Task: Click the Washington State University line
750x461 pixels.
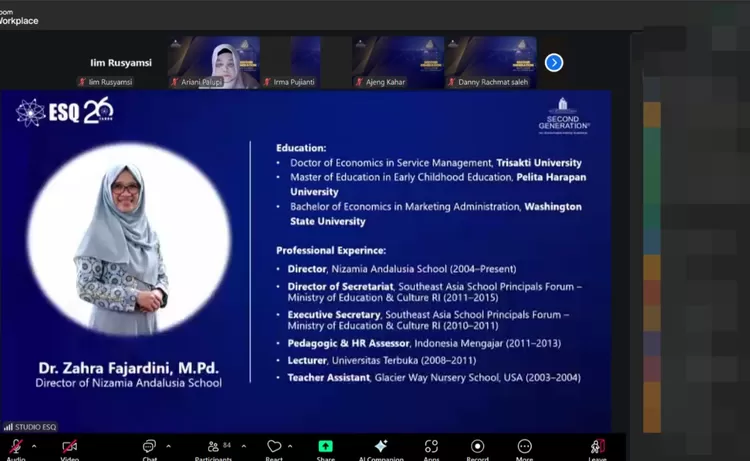Action: [436, 214]
